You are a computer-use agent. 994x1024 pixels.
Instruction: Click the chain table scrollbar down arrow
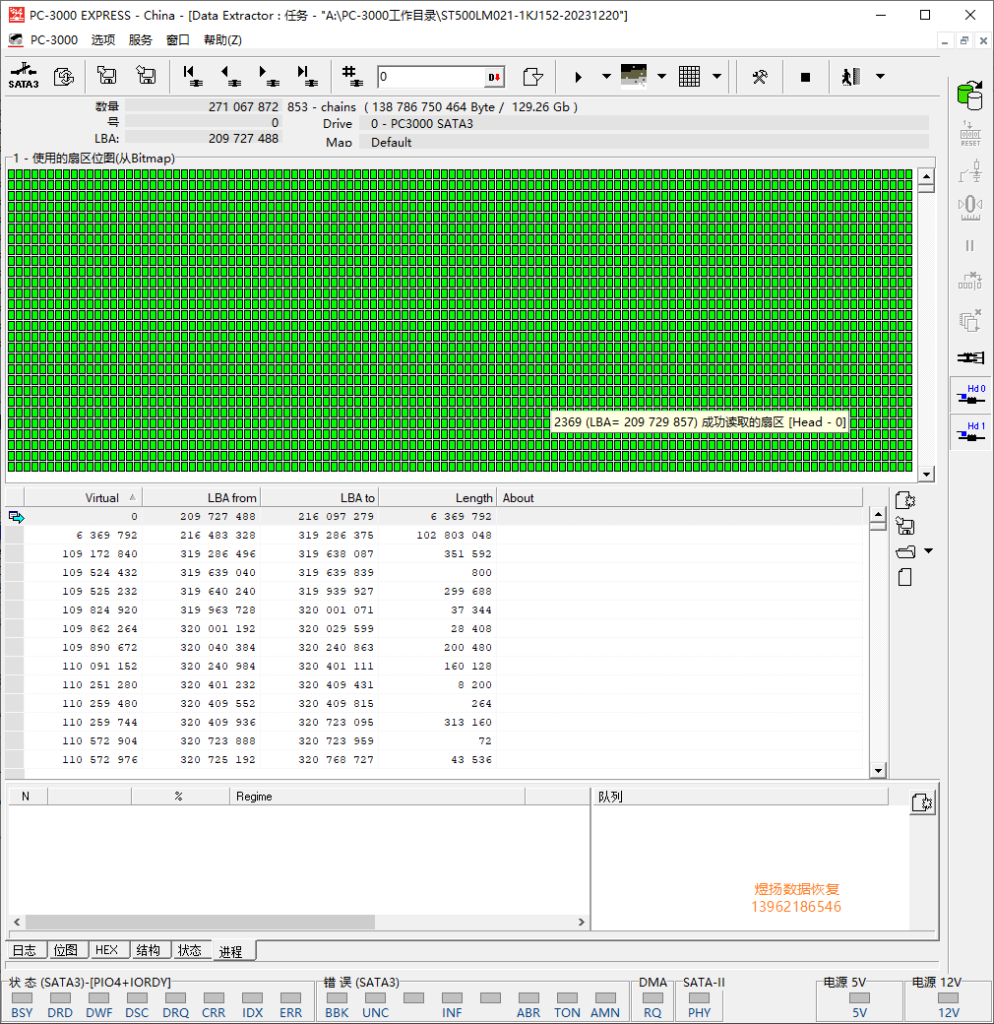point(878,771)
